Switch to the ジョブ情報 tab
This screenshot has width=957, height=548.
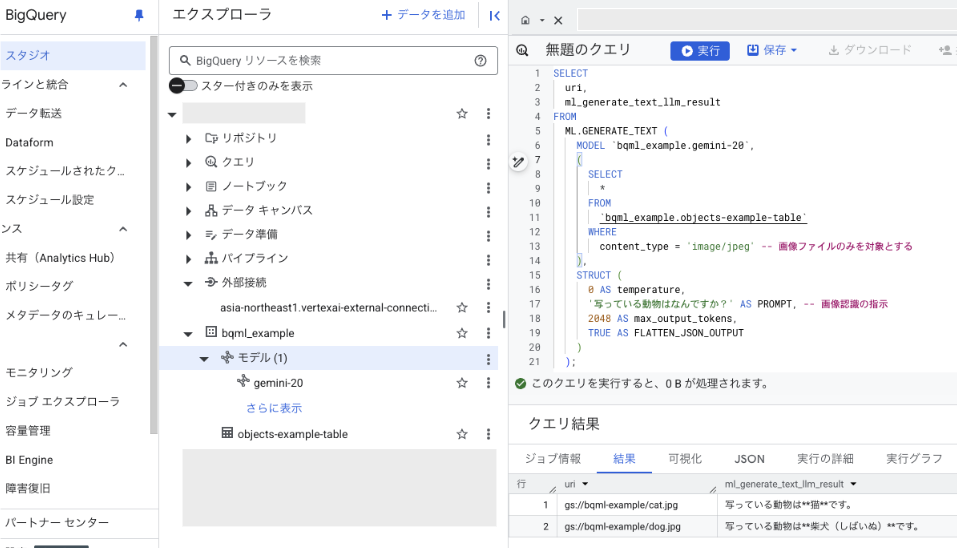553,459
